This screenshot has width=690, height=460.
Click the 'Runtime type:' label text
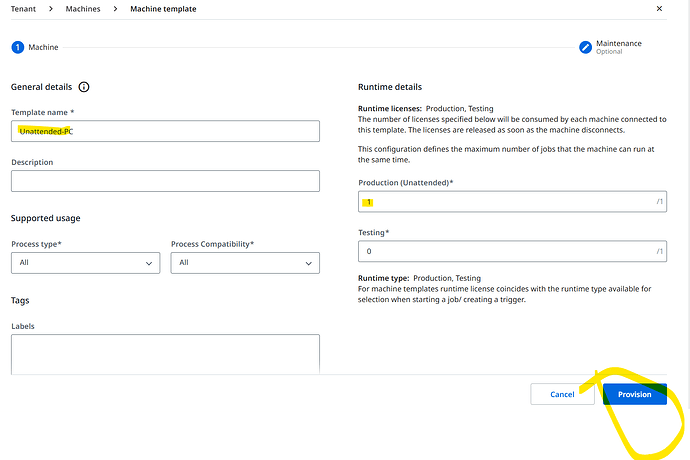384,278
